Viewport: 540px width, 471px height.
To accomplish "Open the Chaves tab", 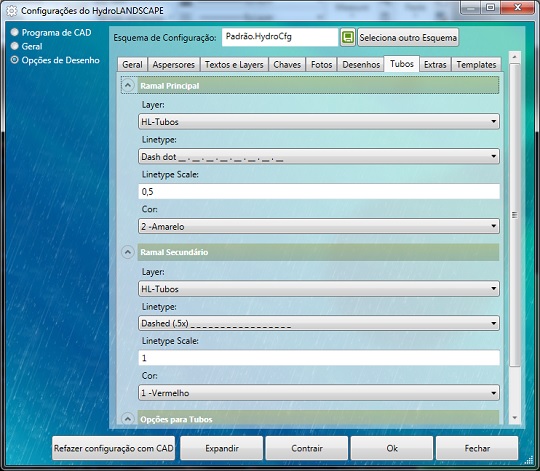I will pos(287,64).
